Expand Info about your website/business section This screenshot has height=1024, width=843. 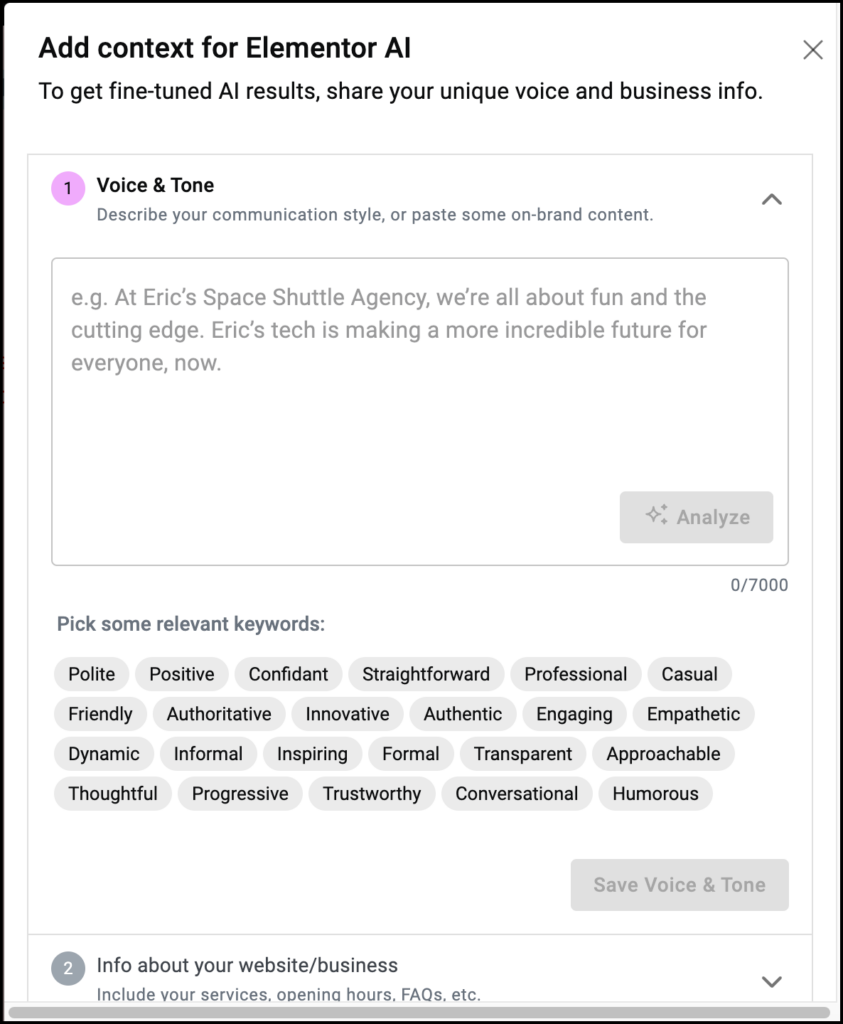click(x=772, y=981)
